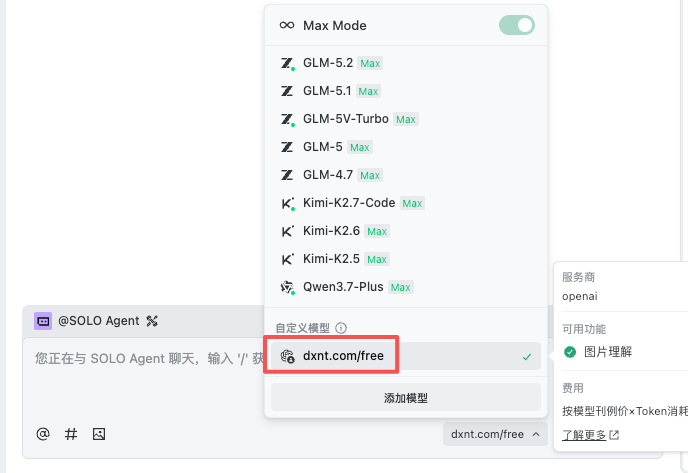Select the GLM-5.2 model

point(406,63)
